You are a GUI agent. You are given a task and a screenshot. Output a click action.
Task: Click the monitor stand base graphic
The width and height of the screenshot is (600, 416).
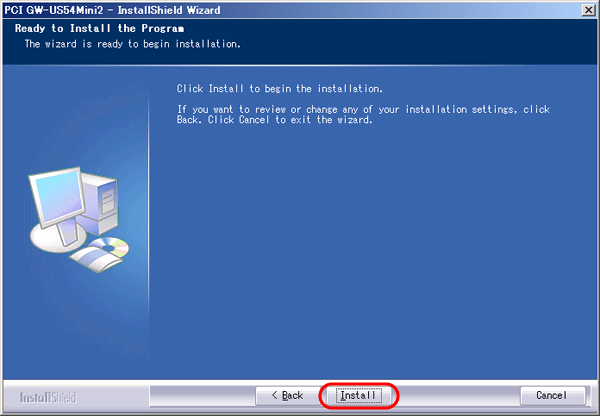point(57,237)
